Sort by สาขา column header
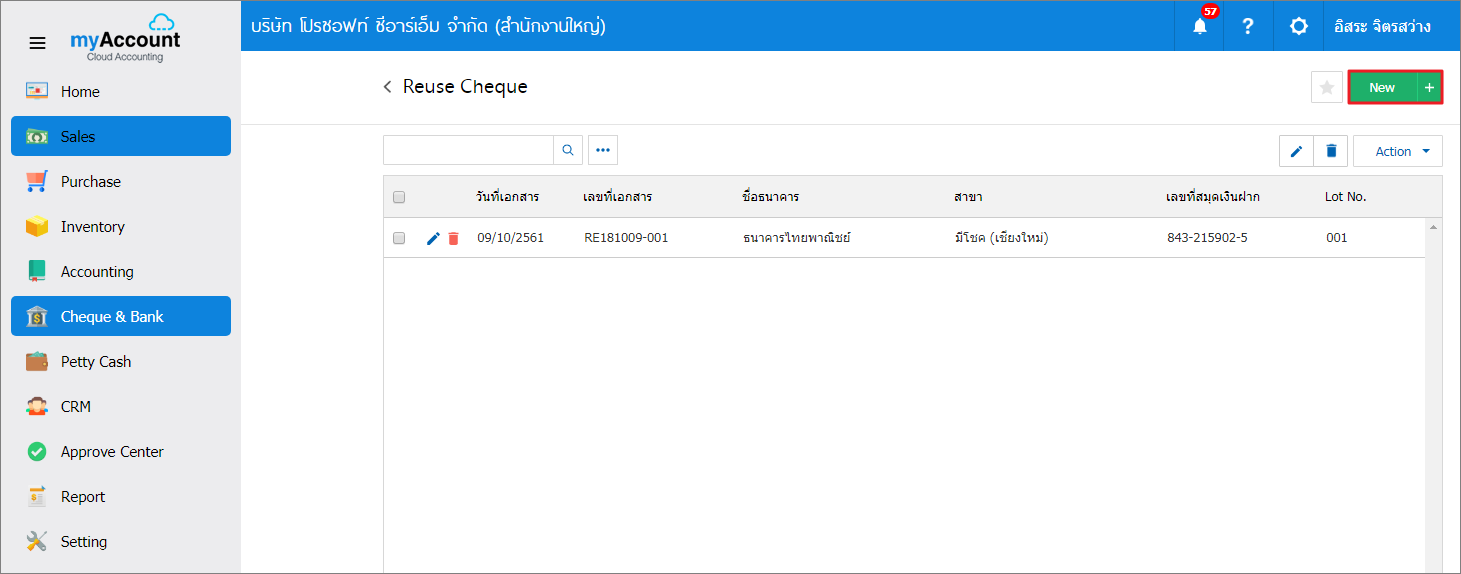The image size is (1461, 574). [x=968, y=197]
